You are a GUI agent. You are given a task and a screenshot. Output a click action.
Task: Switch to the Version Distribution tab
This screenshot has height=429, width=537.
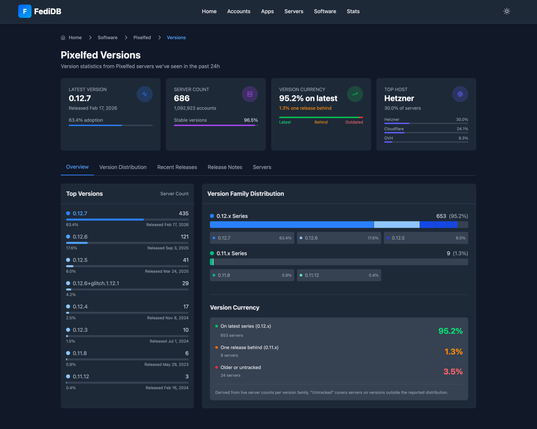click(x=123, y=167)
